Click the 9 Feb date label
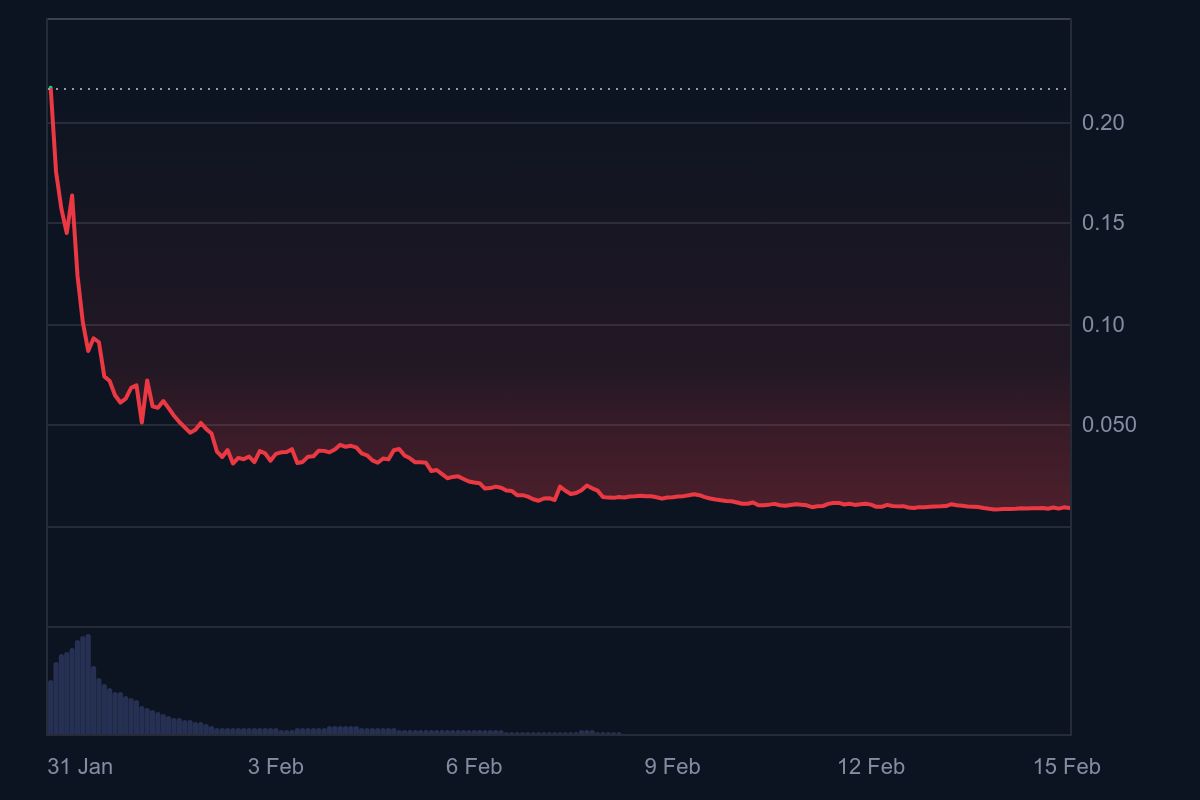The width and height of the screenshot is (1200, 800). click(672, 767)
